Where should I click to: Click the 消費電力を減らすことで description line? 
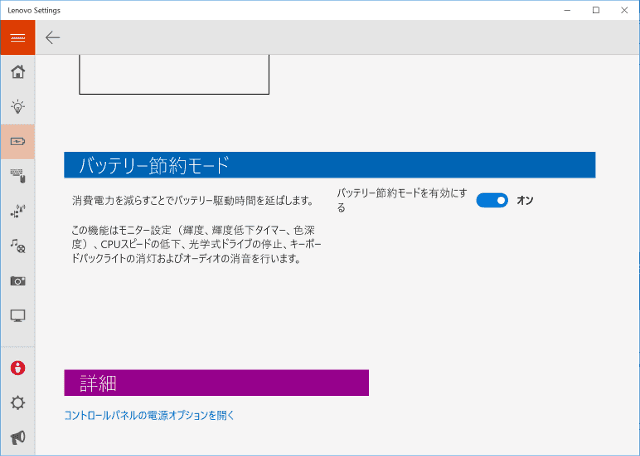coord(193,200)
